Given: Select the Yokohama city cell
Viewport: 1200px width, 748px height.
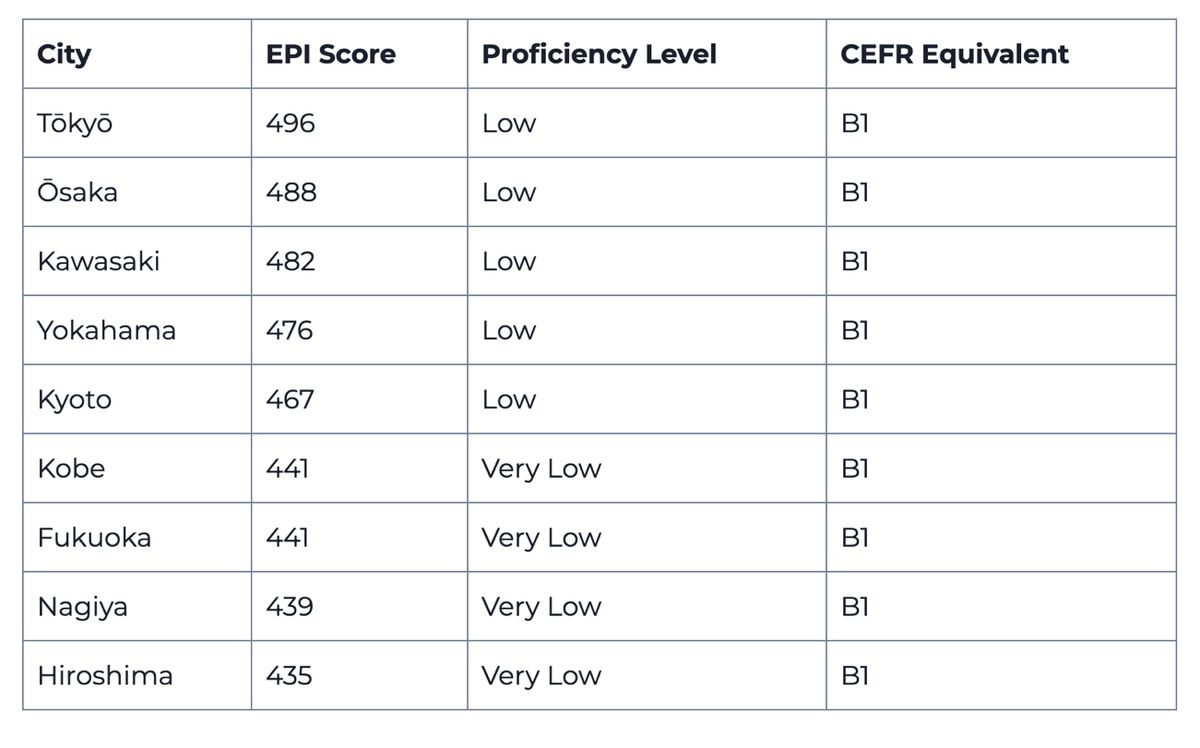Looking at the screenshot, I should 106,330.
